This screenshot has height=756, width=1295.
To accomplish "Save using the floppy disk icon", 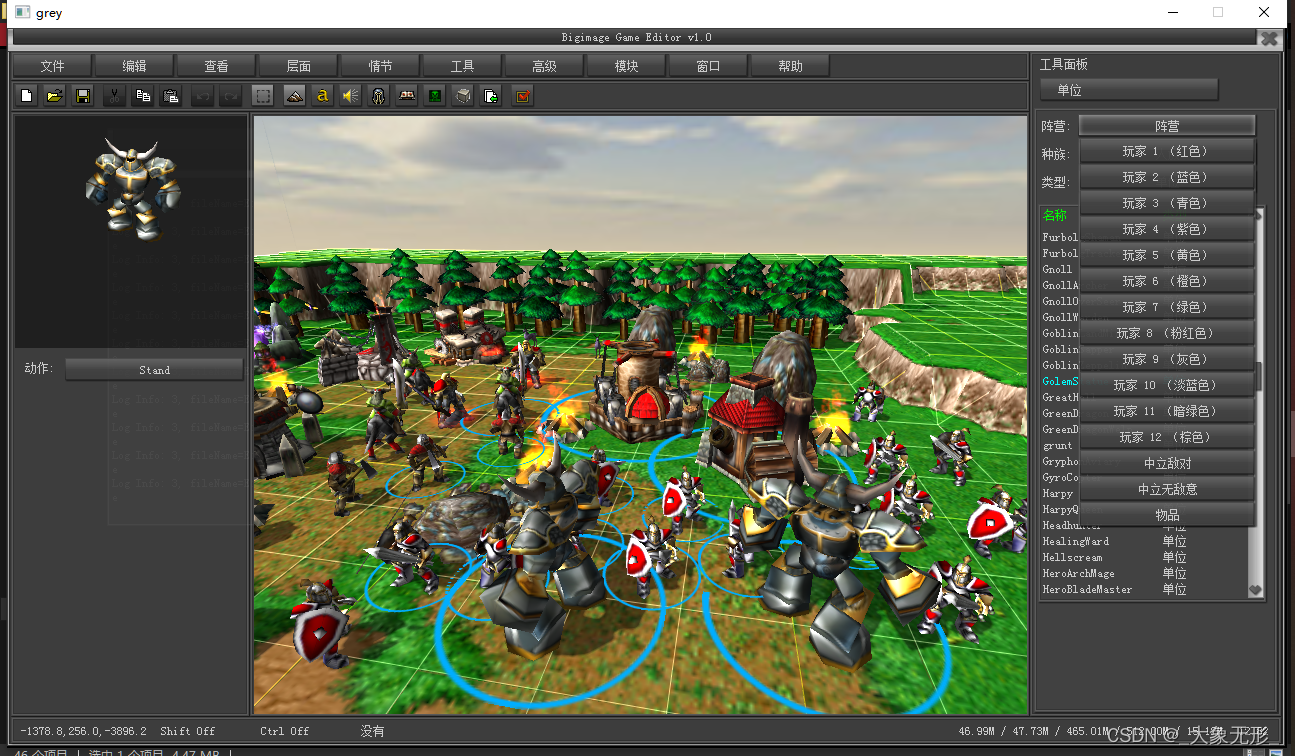I will [x=83, y=96].
